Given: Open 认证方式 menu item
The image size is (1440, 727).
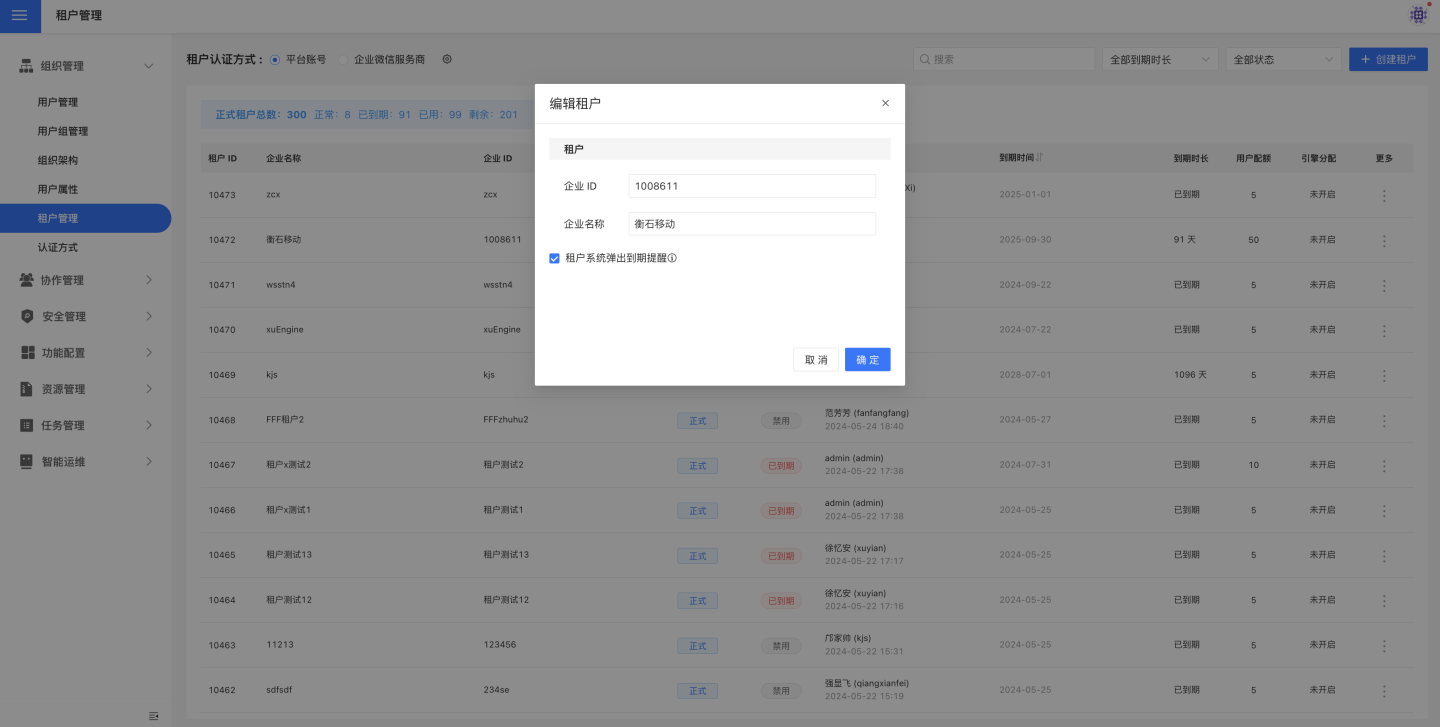Looking at the screenshot, I should point(57,247).
